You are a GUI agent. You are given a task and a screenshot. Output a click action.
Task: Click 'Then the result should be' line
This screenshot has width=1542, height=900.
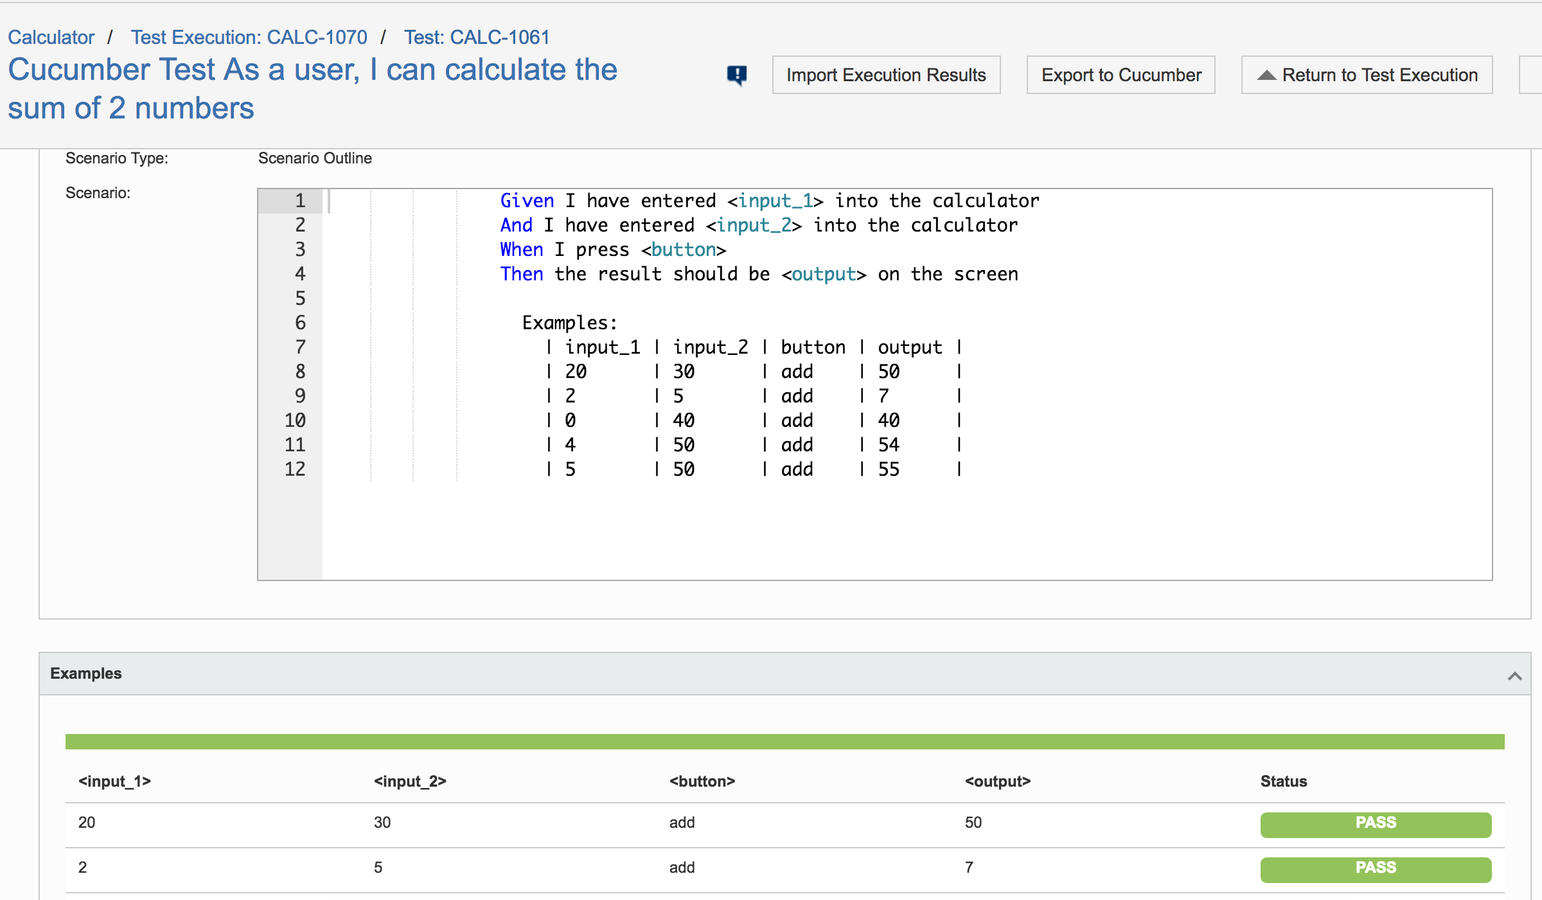[759, 274]
